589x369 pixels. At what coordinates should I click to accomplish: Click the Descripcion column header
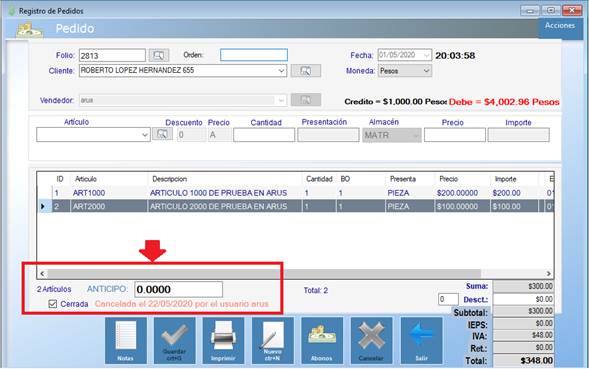point(169,179)
